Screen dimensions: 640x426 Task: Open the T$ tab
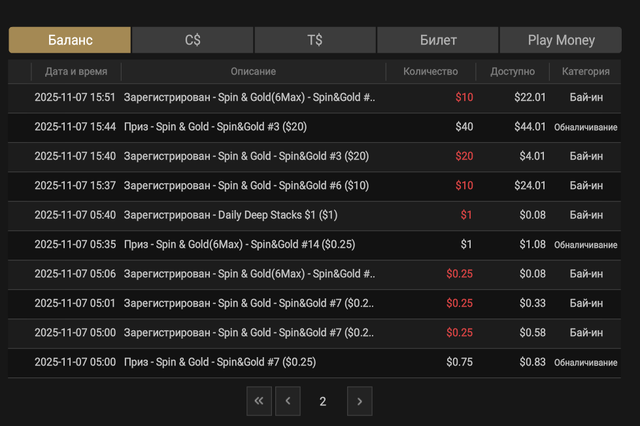tap(315, 40)
